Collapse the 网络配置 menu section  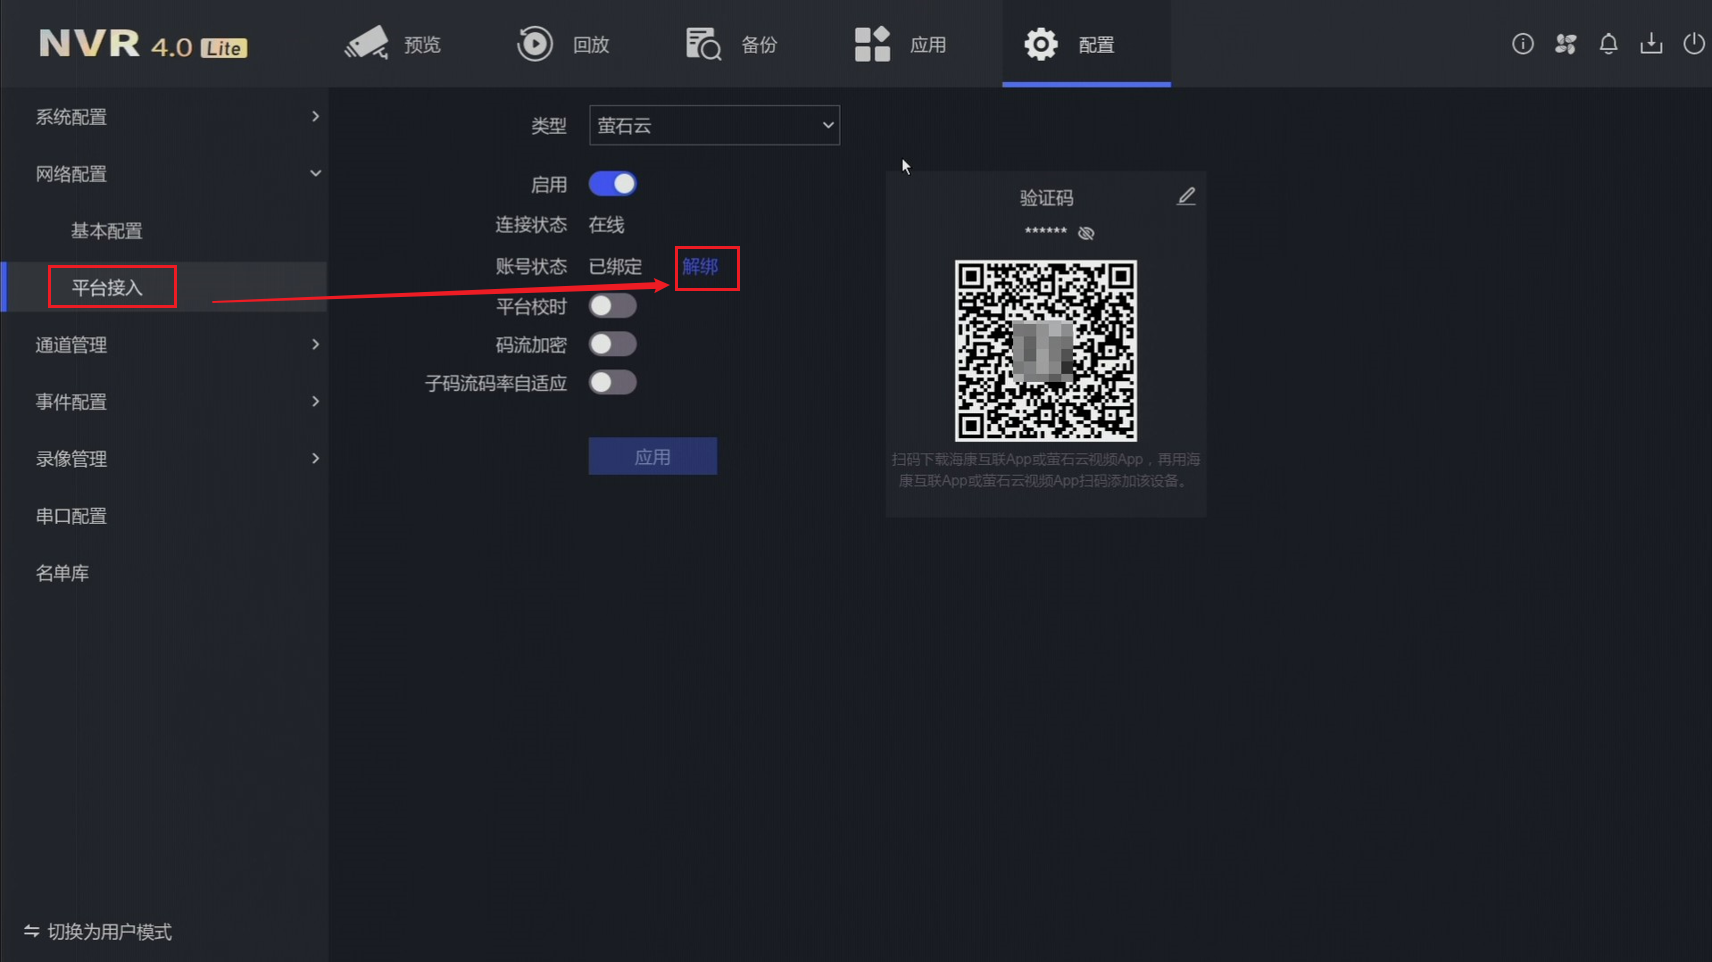click(x=176, y=174)
